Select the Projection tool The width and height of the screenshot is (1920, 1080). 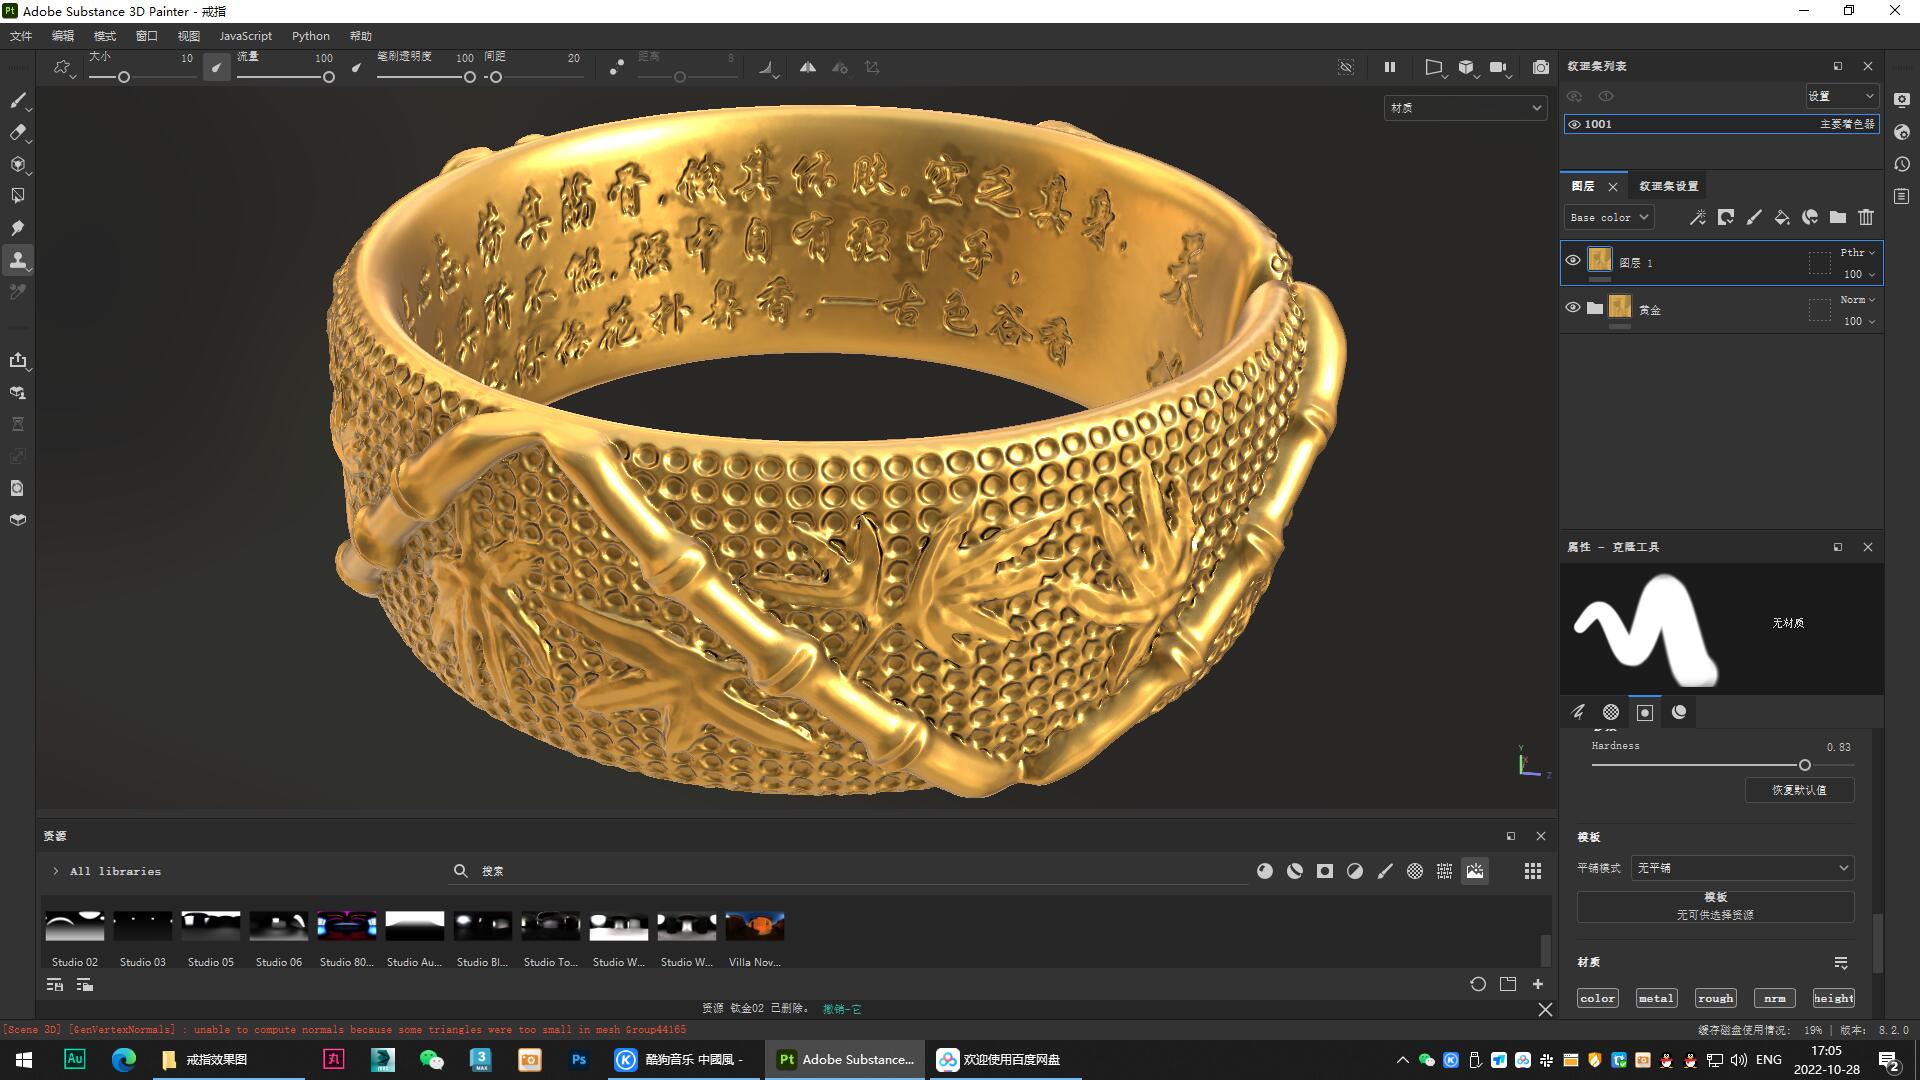[x=18, y=164]
